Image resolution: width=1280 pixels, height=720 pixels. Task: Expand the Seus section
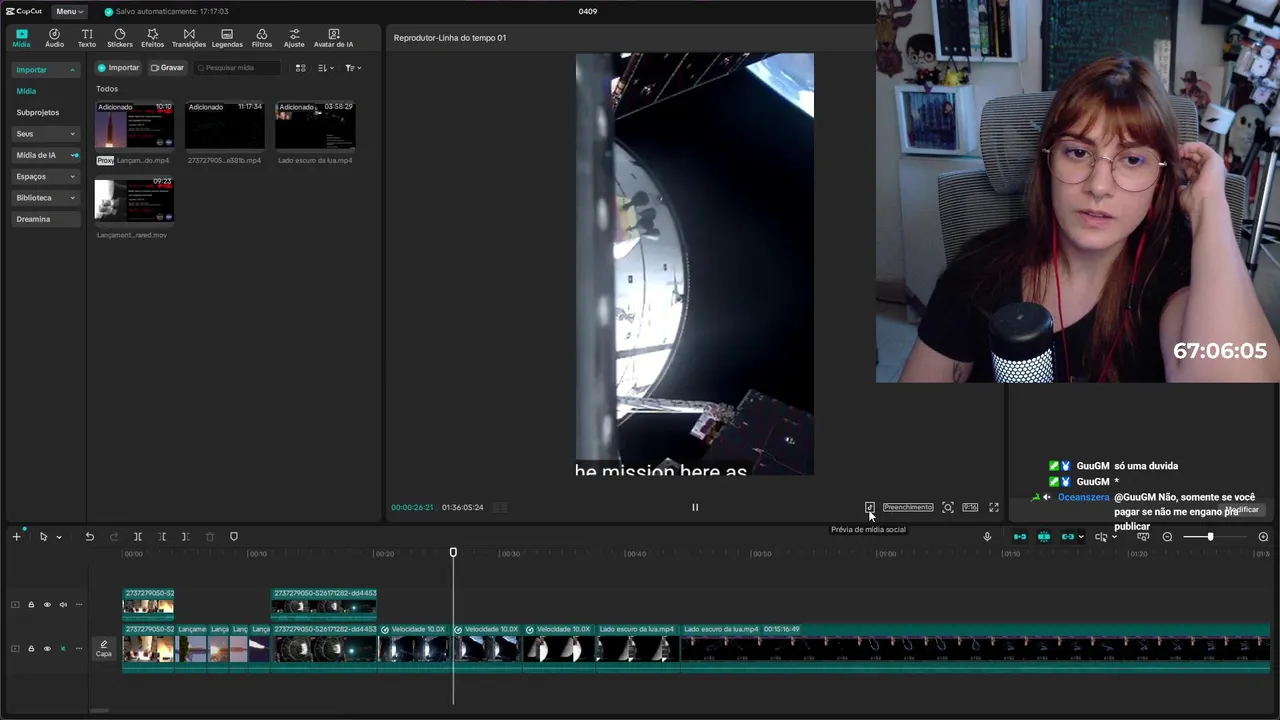click(x=45, y=134)
